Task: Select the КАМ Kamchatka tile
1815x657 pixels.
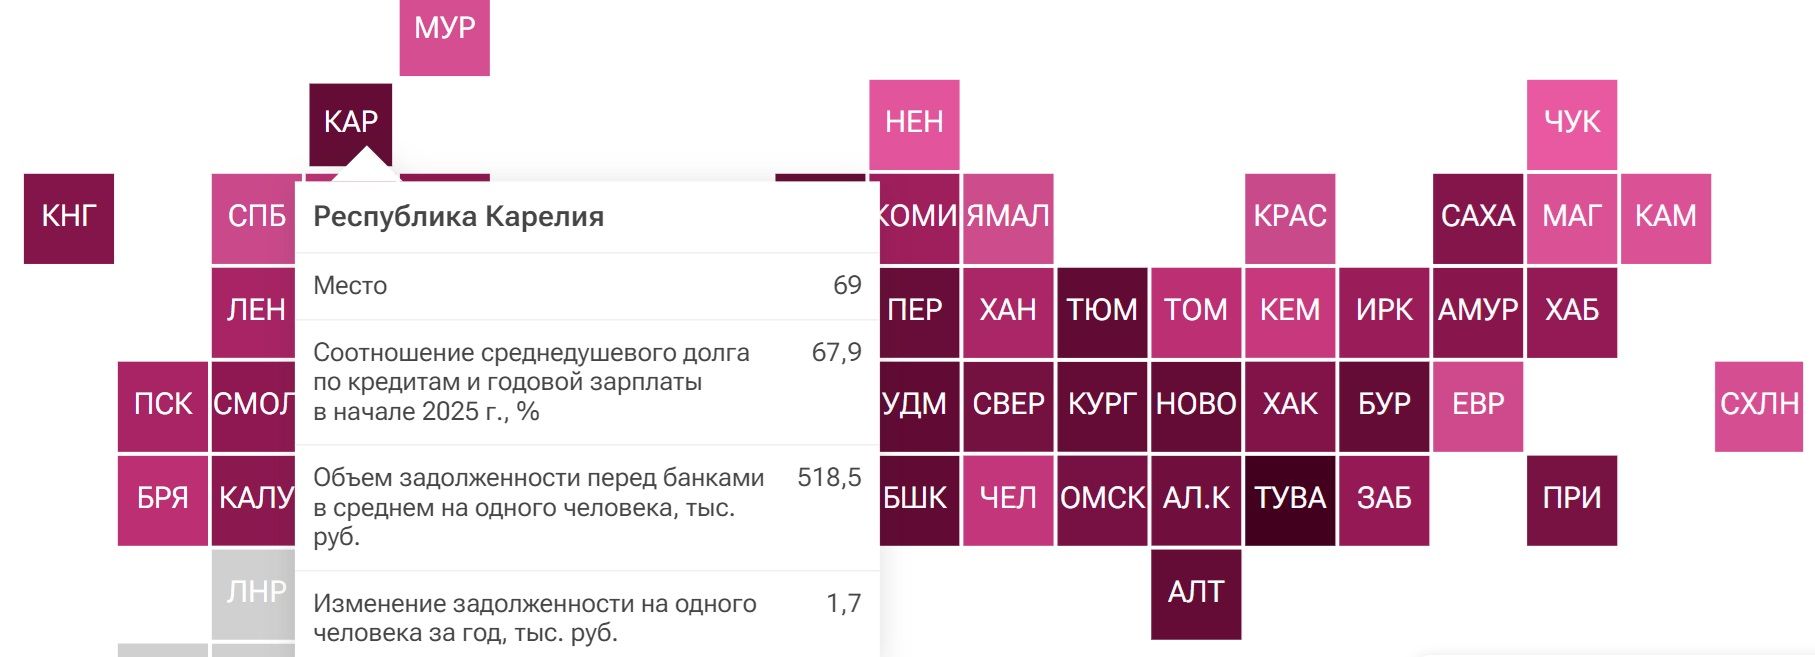Action: pyautogui.click(x=1665, y=218)
